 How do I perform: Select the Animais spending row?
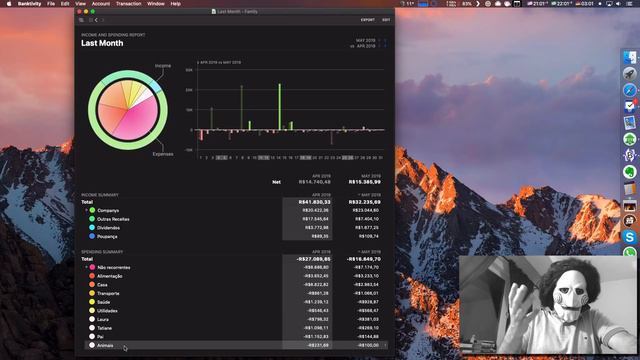pos(235,345)
